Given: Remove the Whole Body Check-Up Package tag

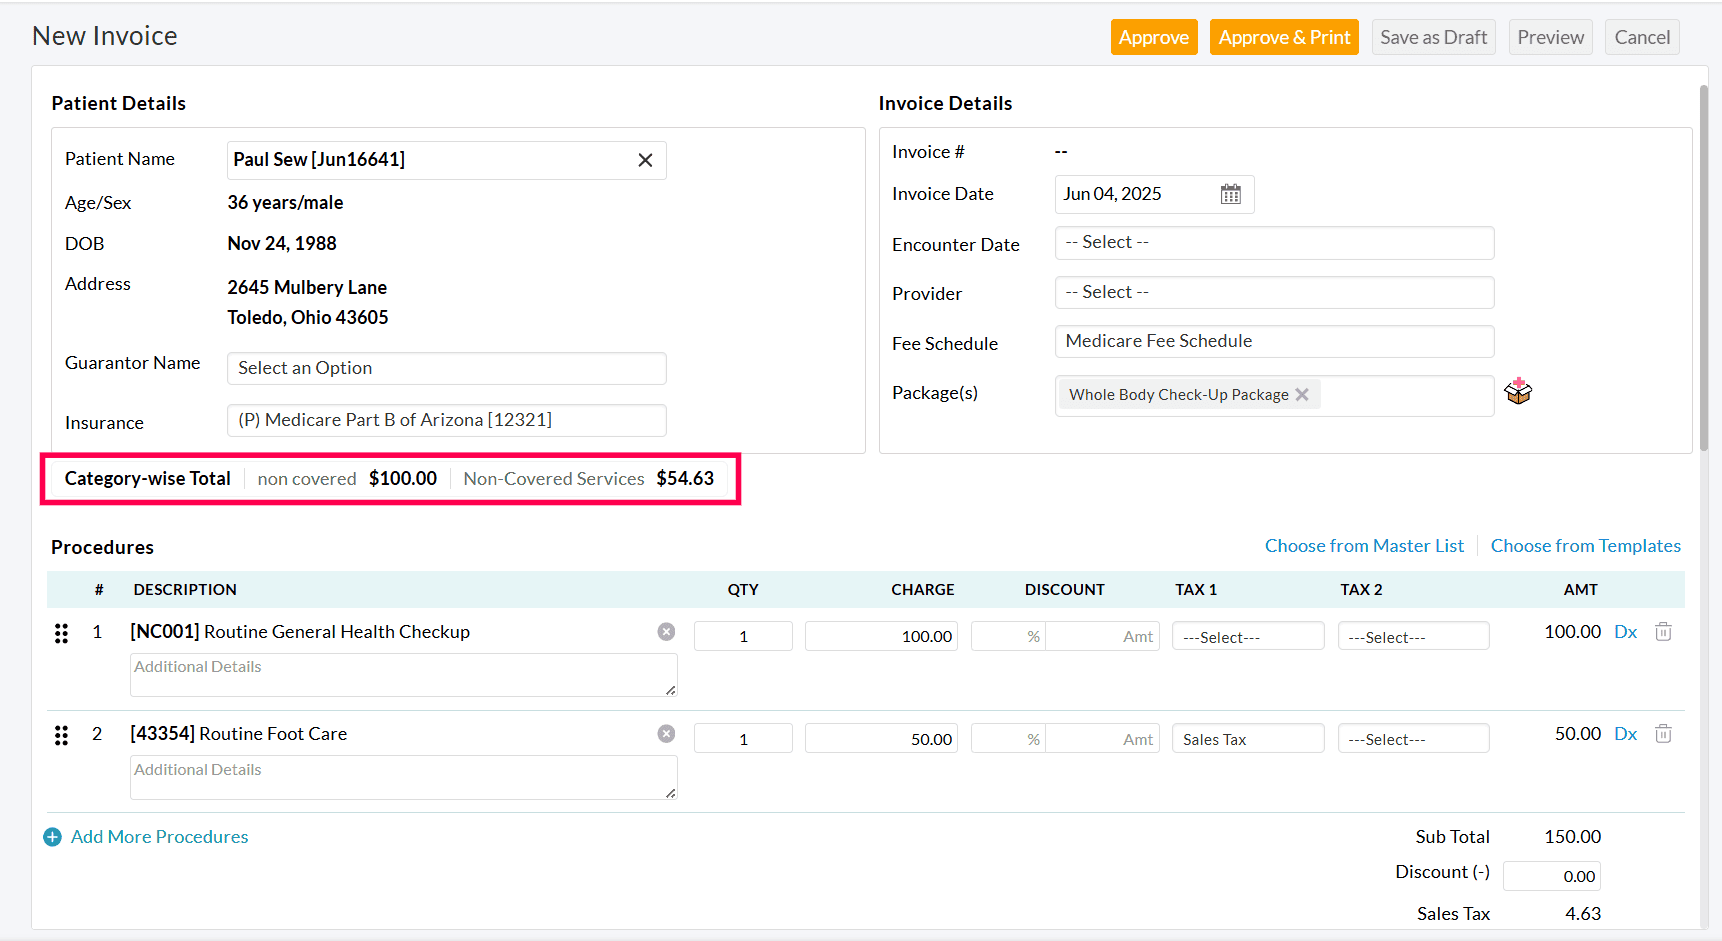Looking at the screenshot, I should 1302,395.
